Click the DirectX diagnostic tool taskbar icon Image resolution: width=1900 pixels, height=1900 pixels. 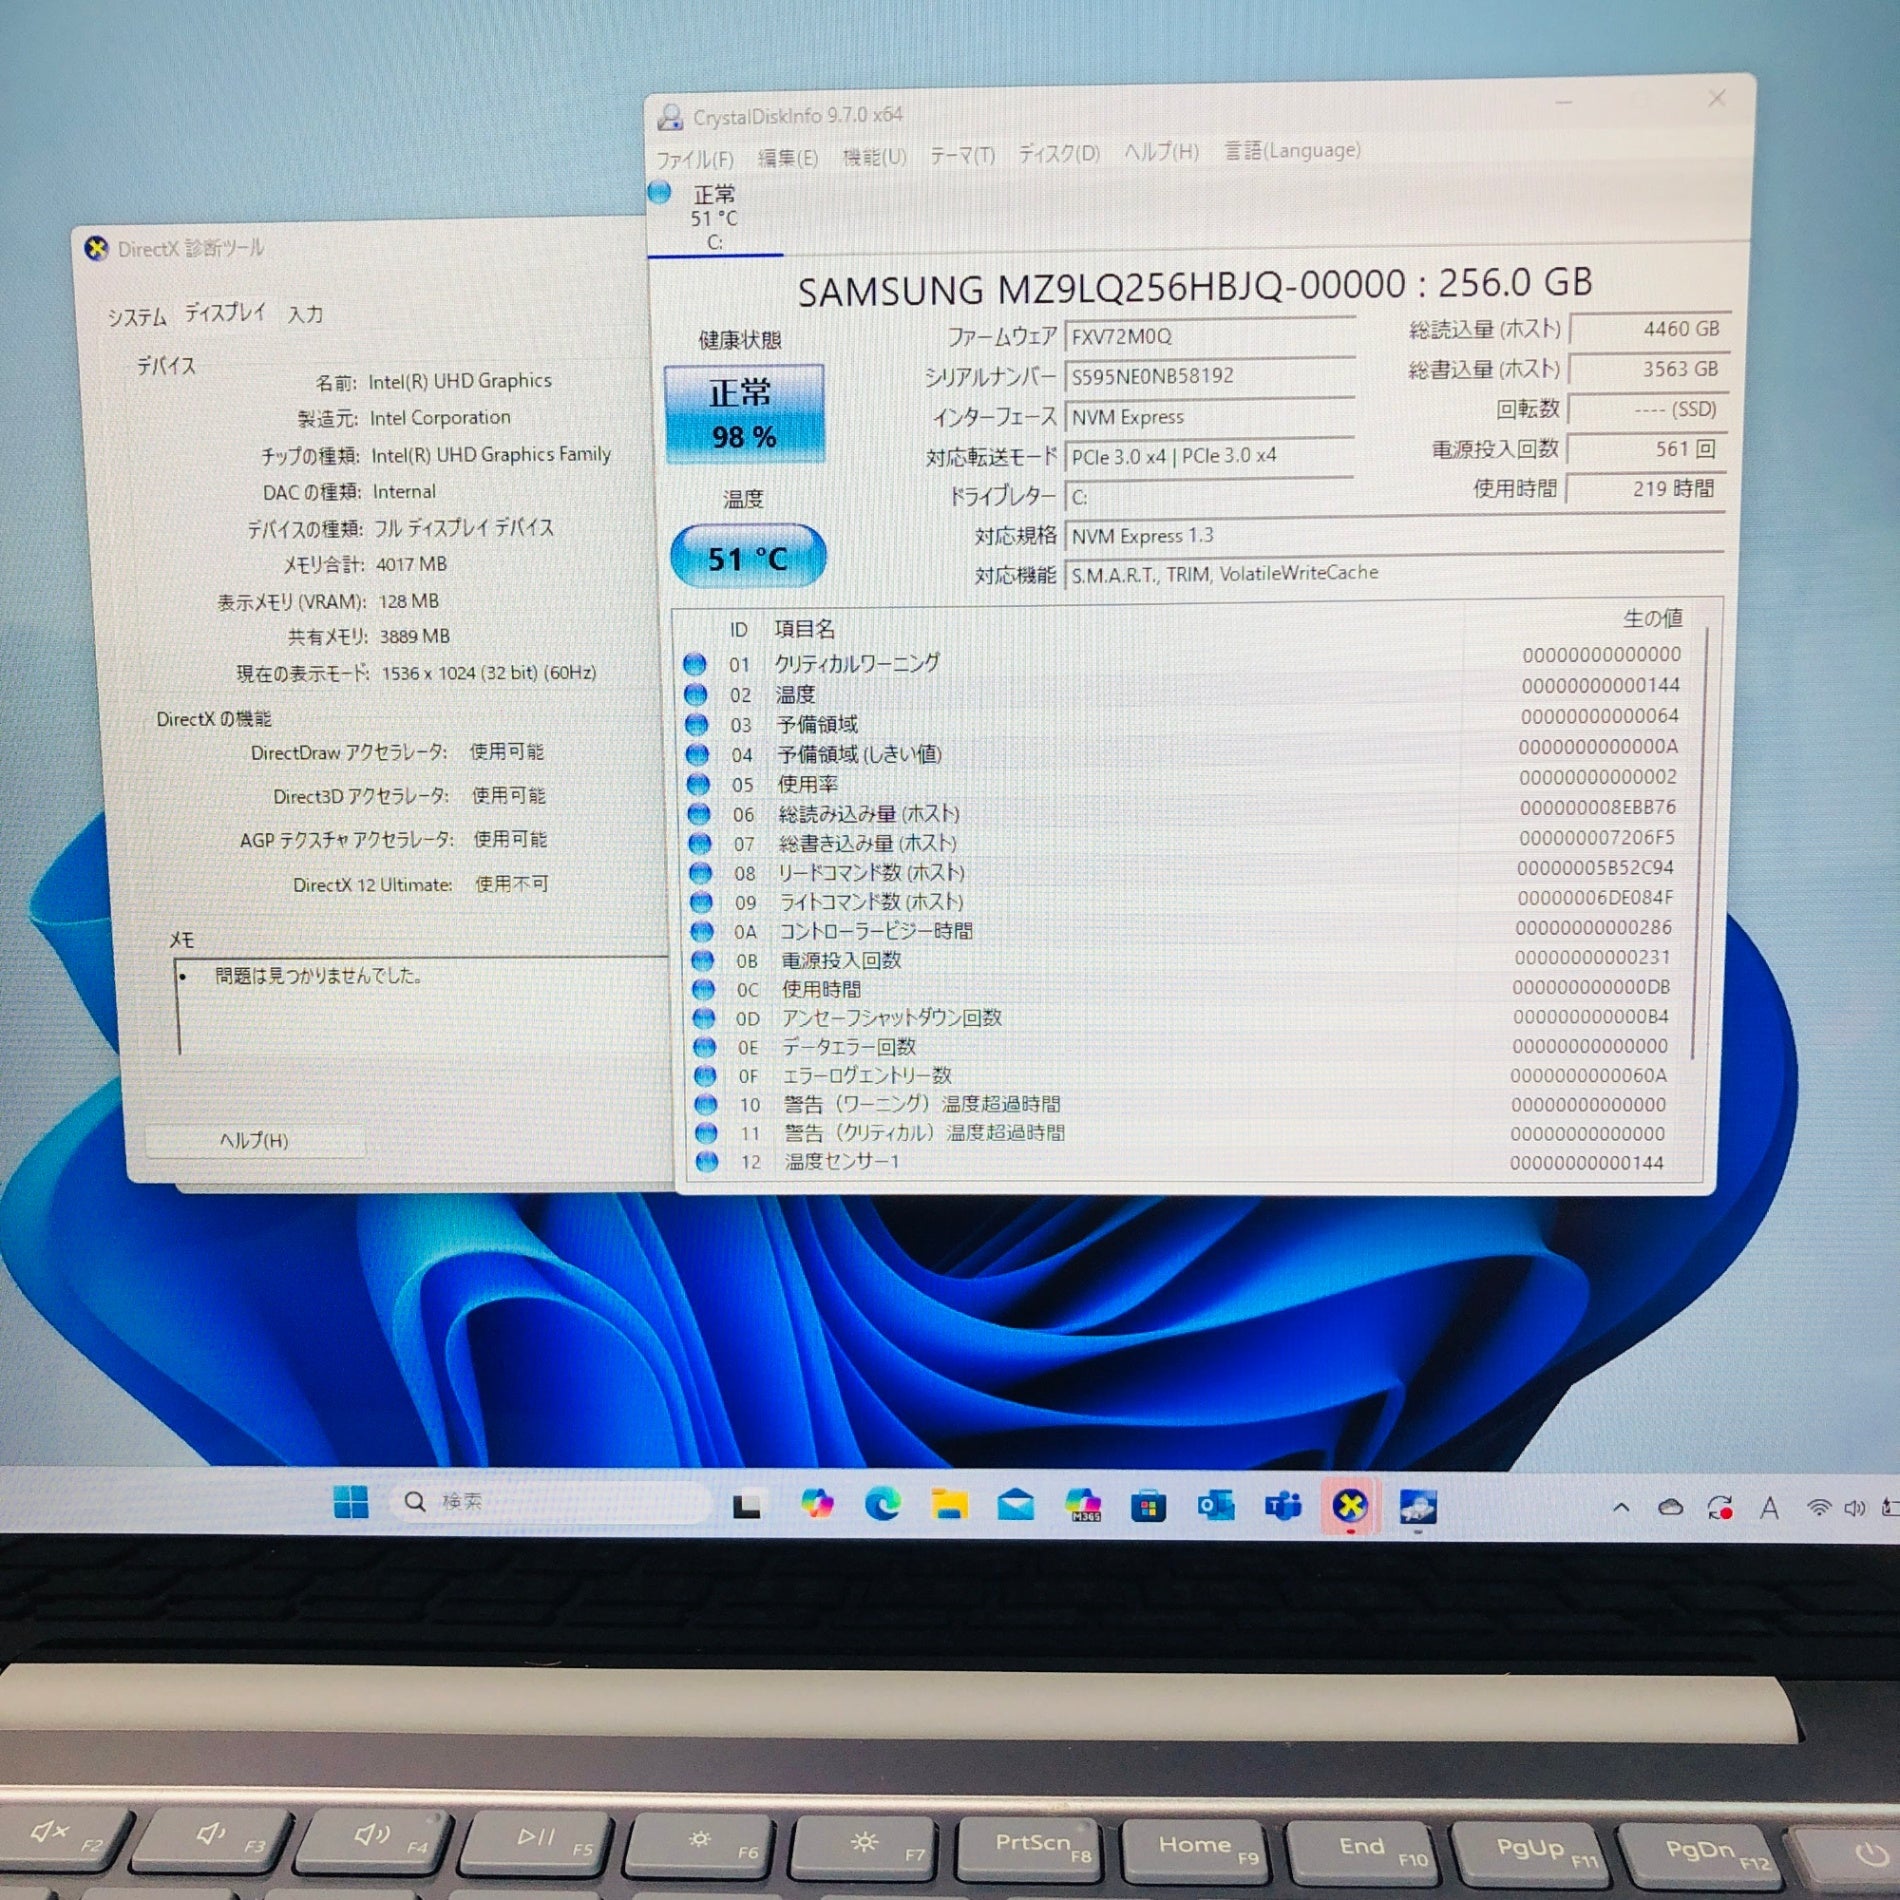click(1350, 1506)
